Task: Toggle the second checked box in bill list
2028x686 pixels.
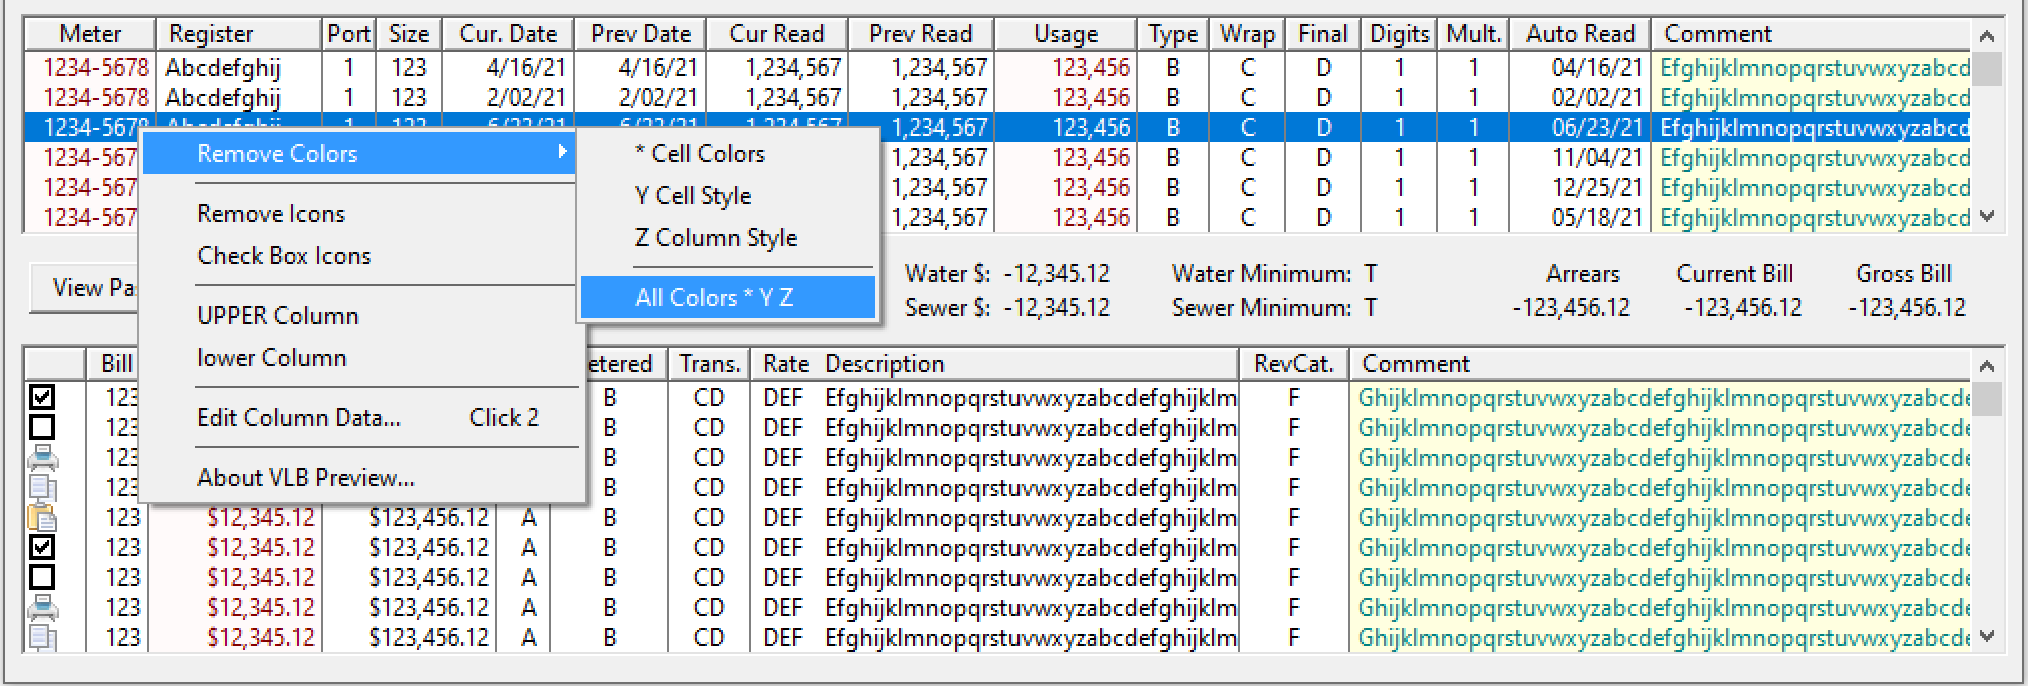Action: point(42,548)
